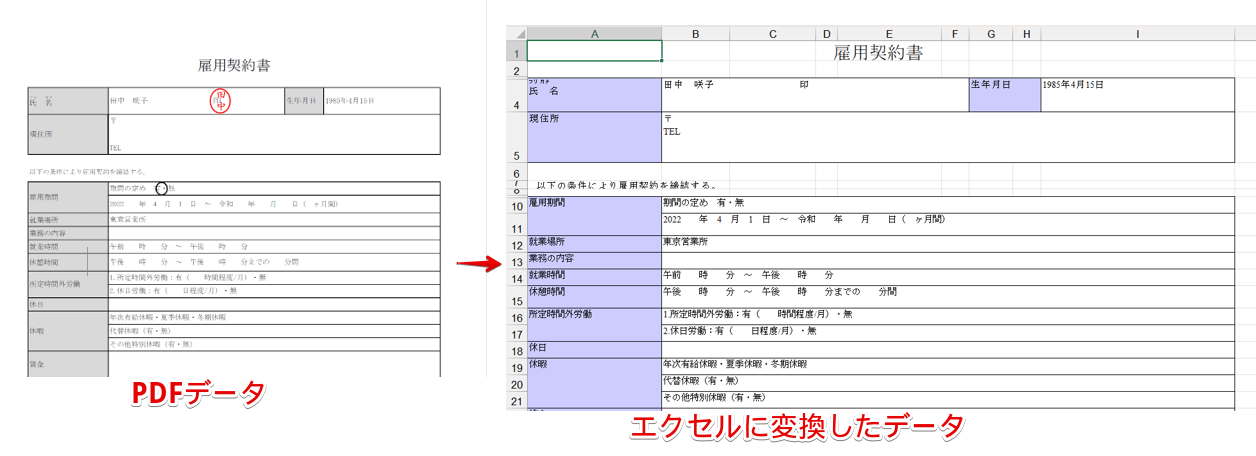
Task: Click the 1985年4月15日 date in the PDF
Action: click(349, 102)
